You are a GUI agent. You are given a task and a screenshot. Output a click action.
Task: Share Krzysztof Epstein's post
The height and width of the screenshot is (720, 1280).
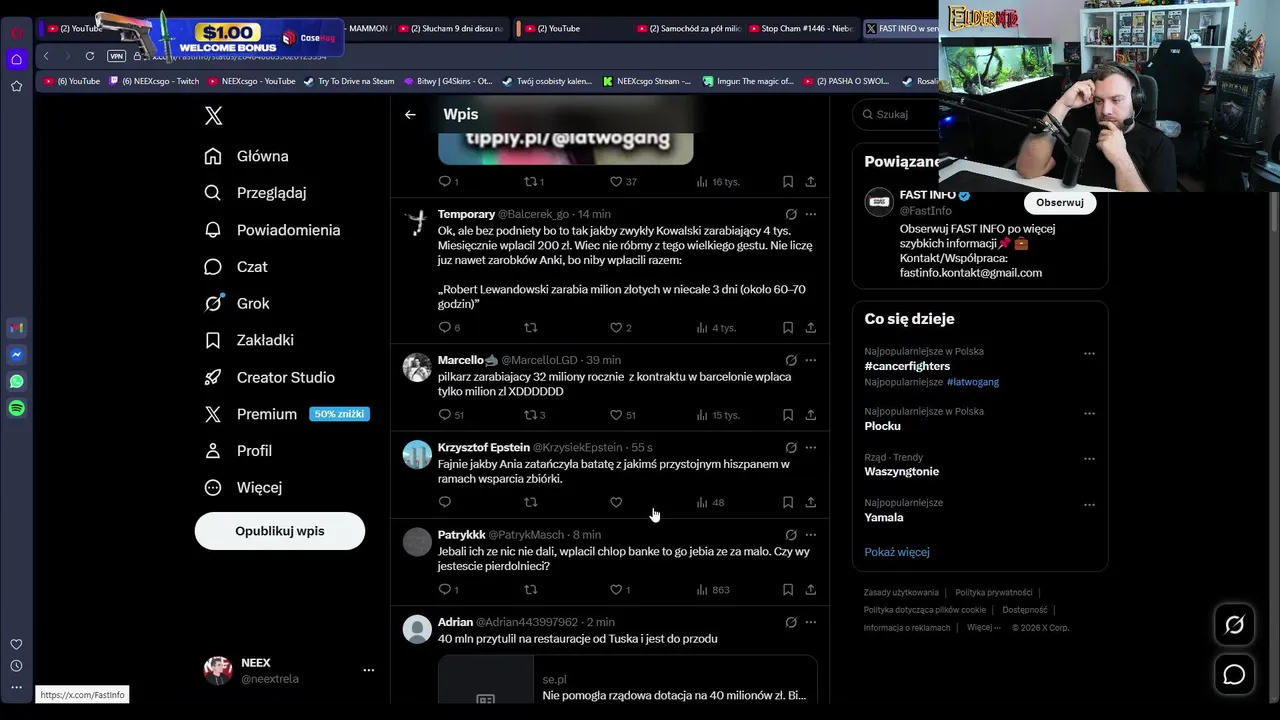(811, 502)
